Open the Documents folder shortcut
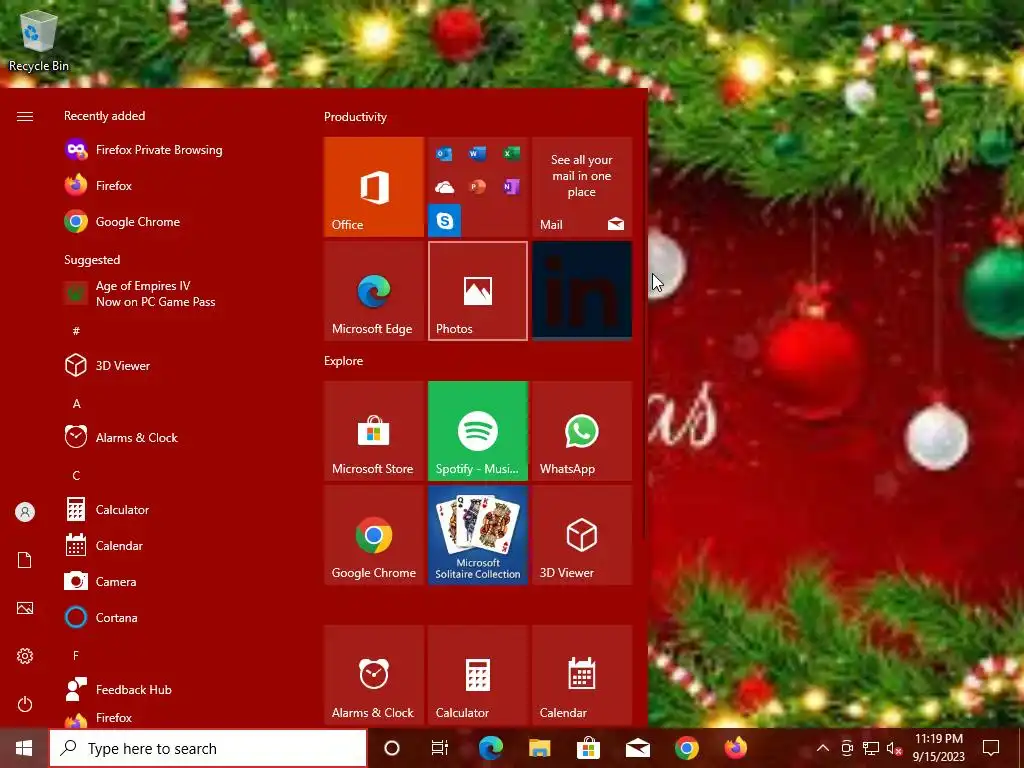This screenshot has height=768, width=1024. tap(25, 560)
